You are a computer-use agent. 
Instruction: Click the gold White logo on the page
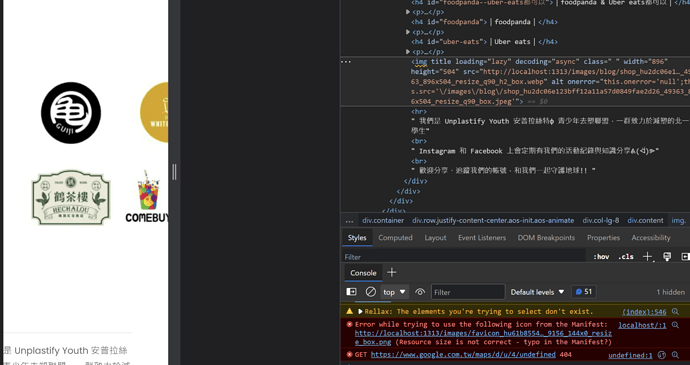pos(154,112)
